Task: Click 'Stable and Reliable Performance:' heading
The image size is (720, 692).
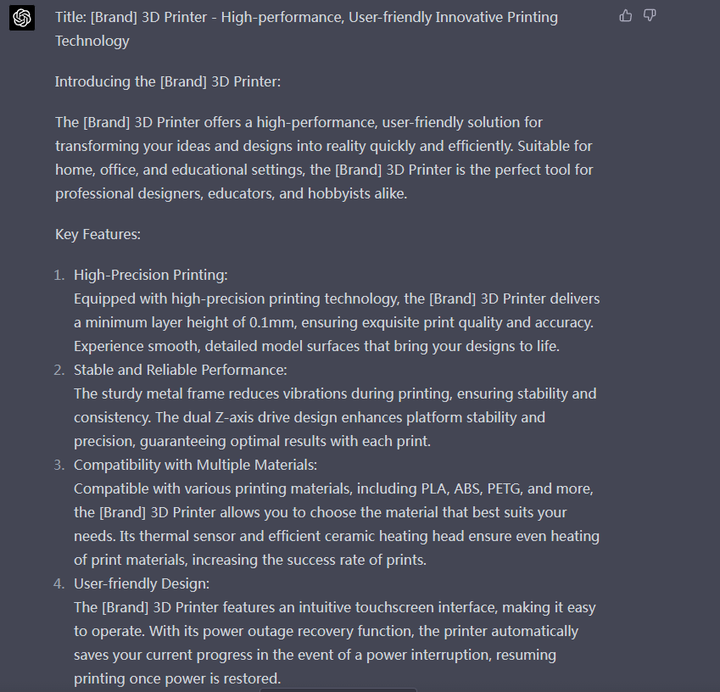Action: click(x=180, y=370)
